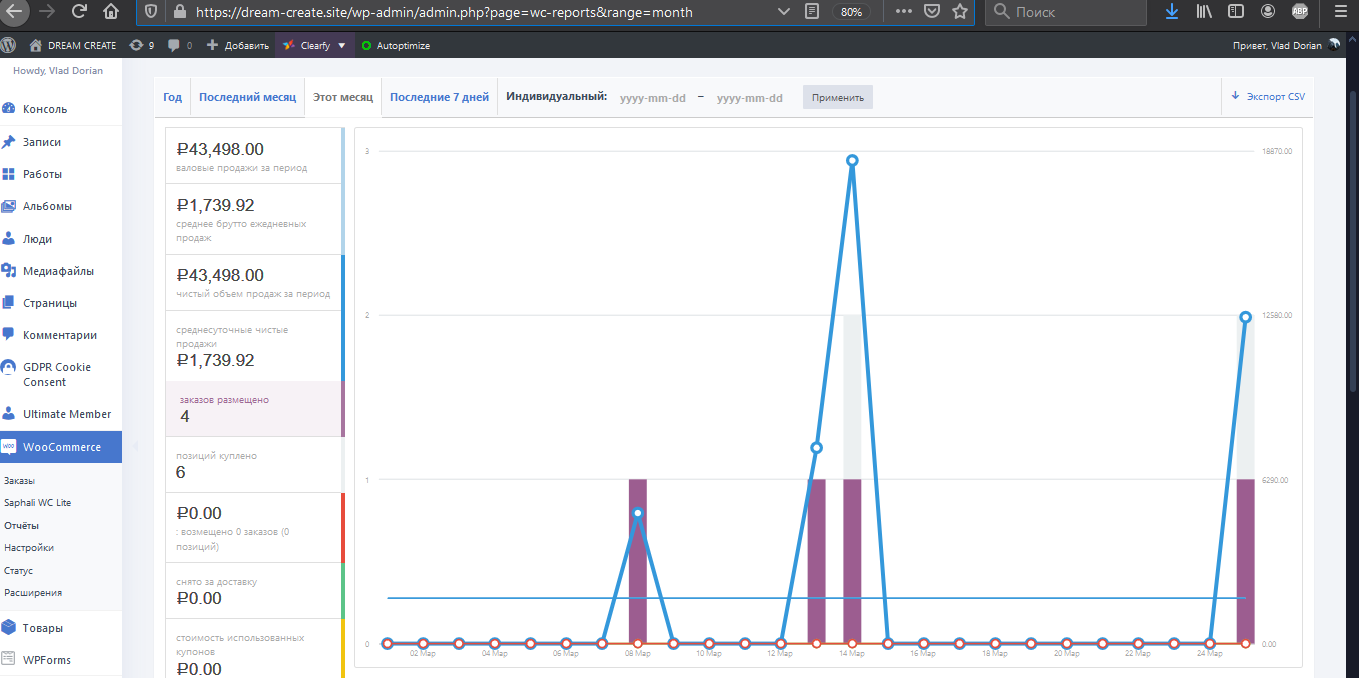Screen dimensions: 1359x678
Task: Click Экспорт CSV link
Action: 1268,97
